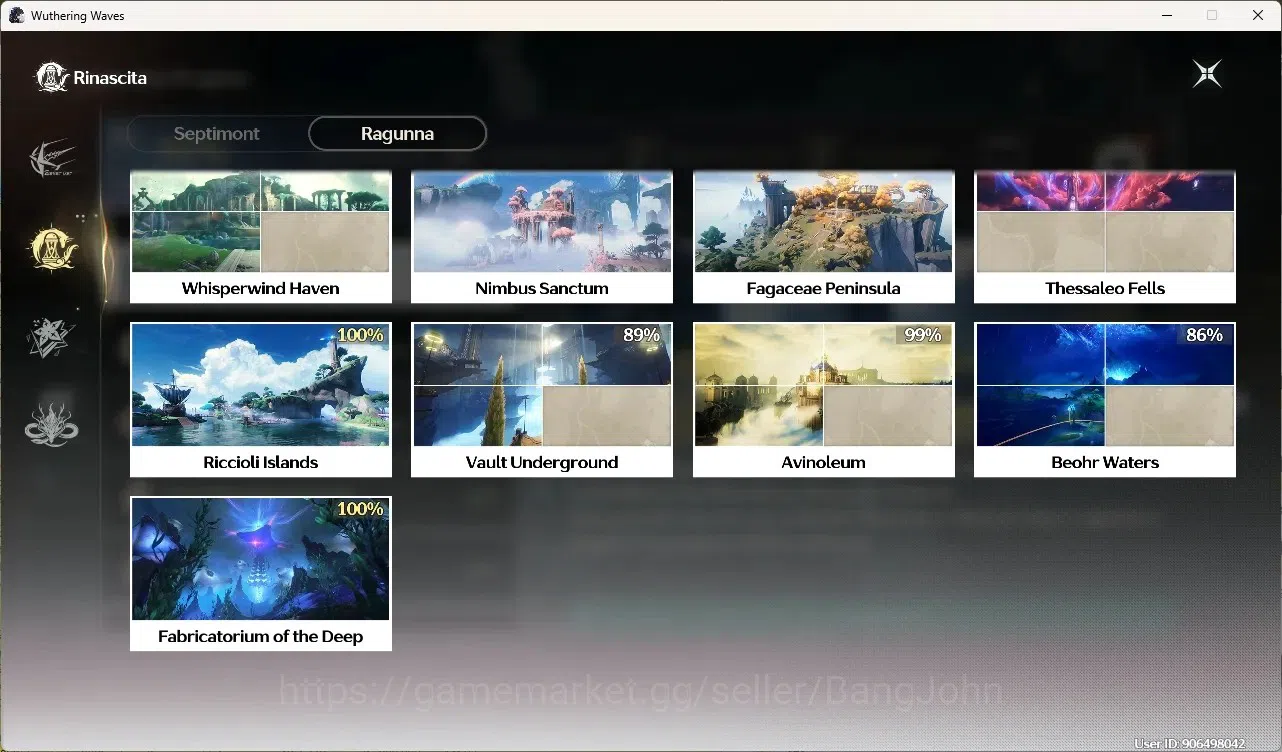Select the Ragunna tab
This screenshot has height=752, width=1282.
coord(397,134)
